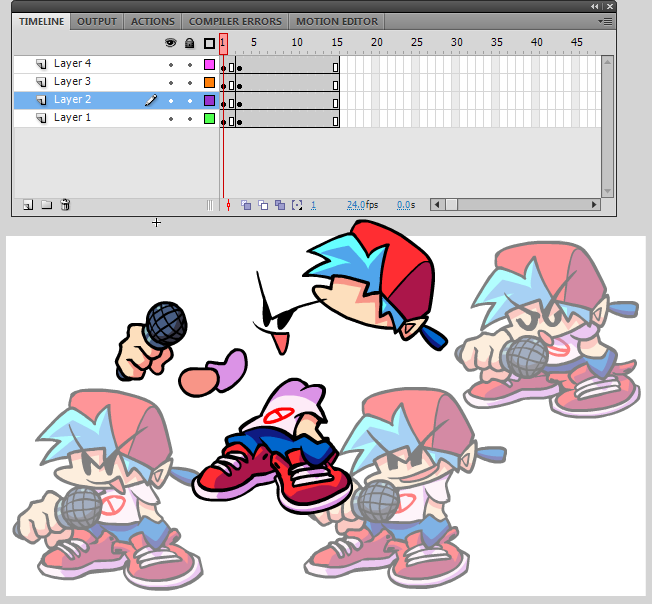
Task: Click the Center Frame icon
Action: click(228, 205)
